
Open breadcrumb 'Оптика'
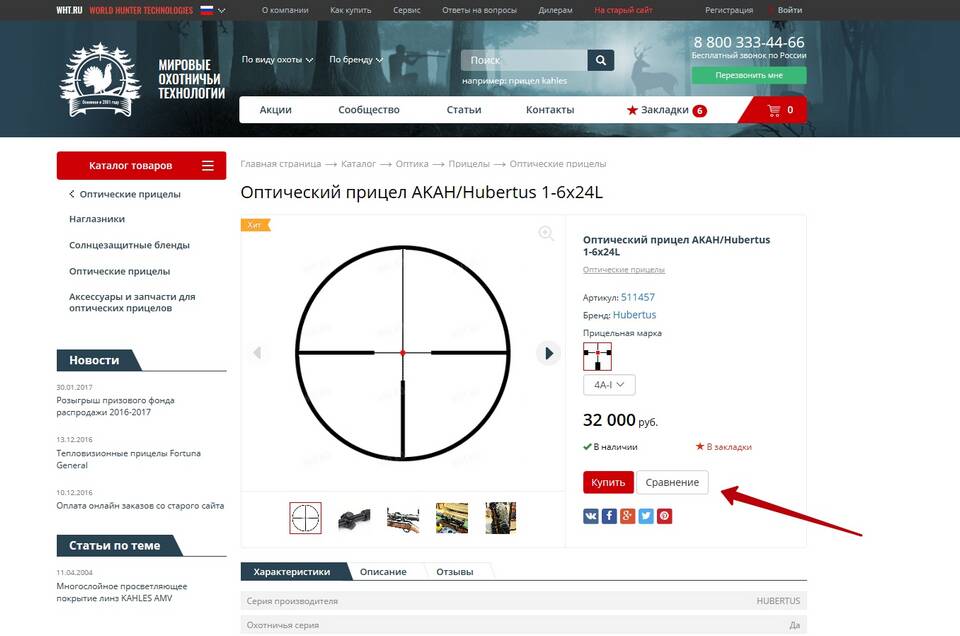[412, 164]
